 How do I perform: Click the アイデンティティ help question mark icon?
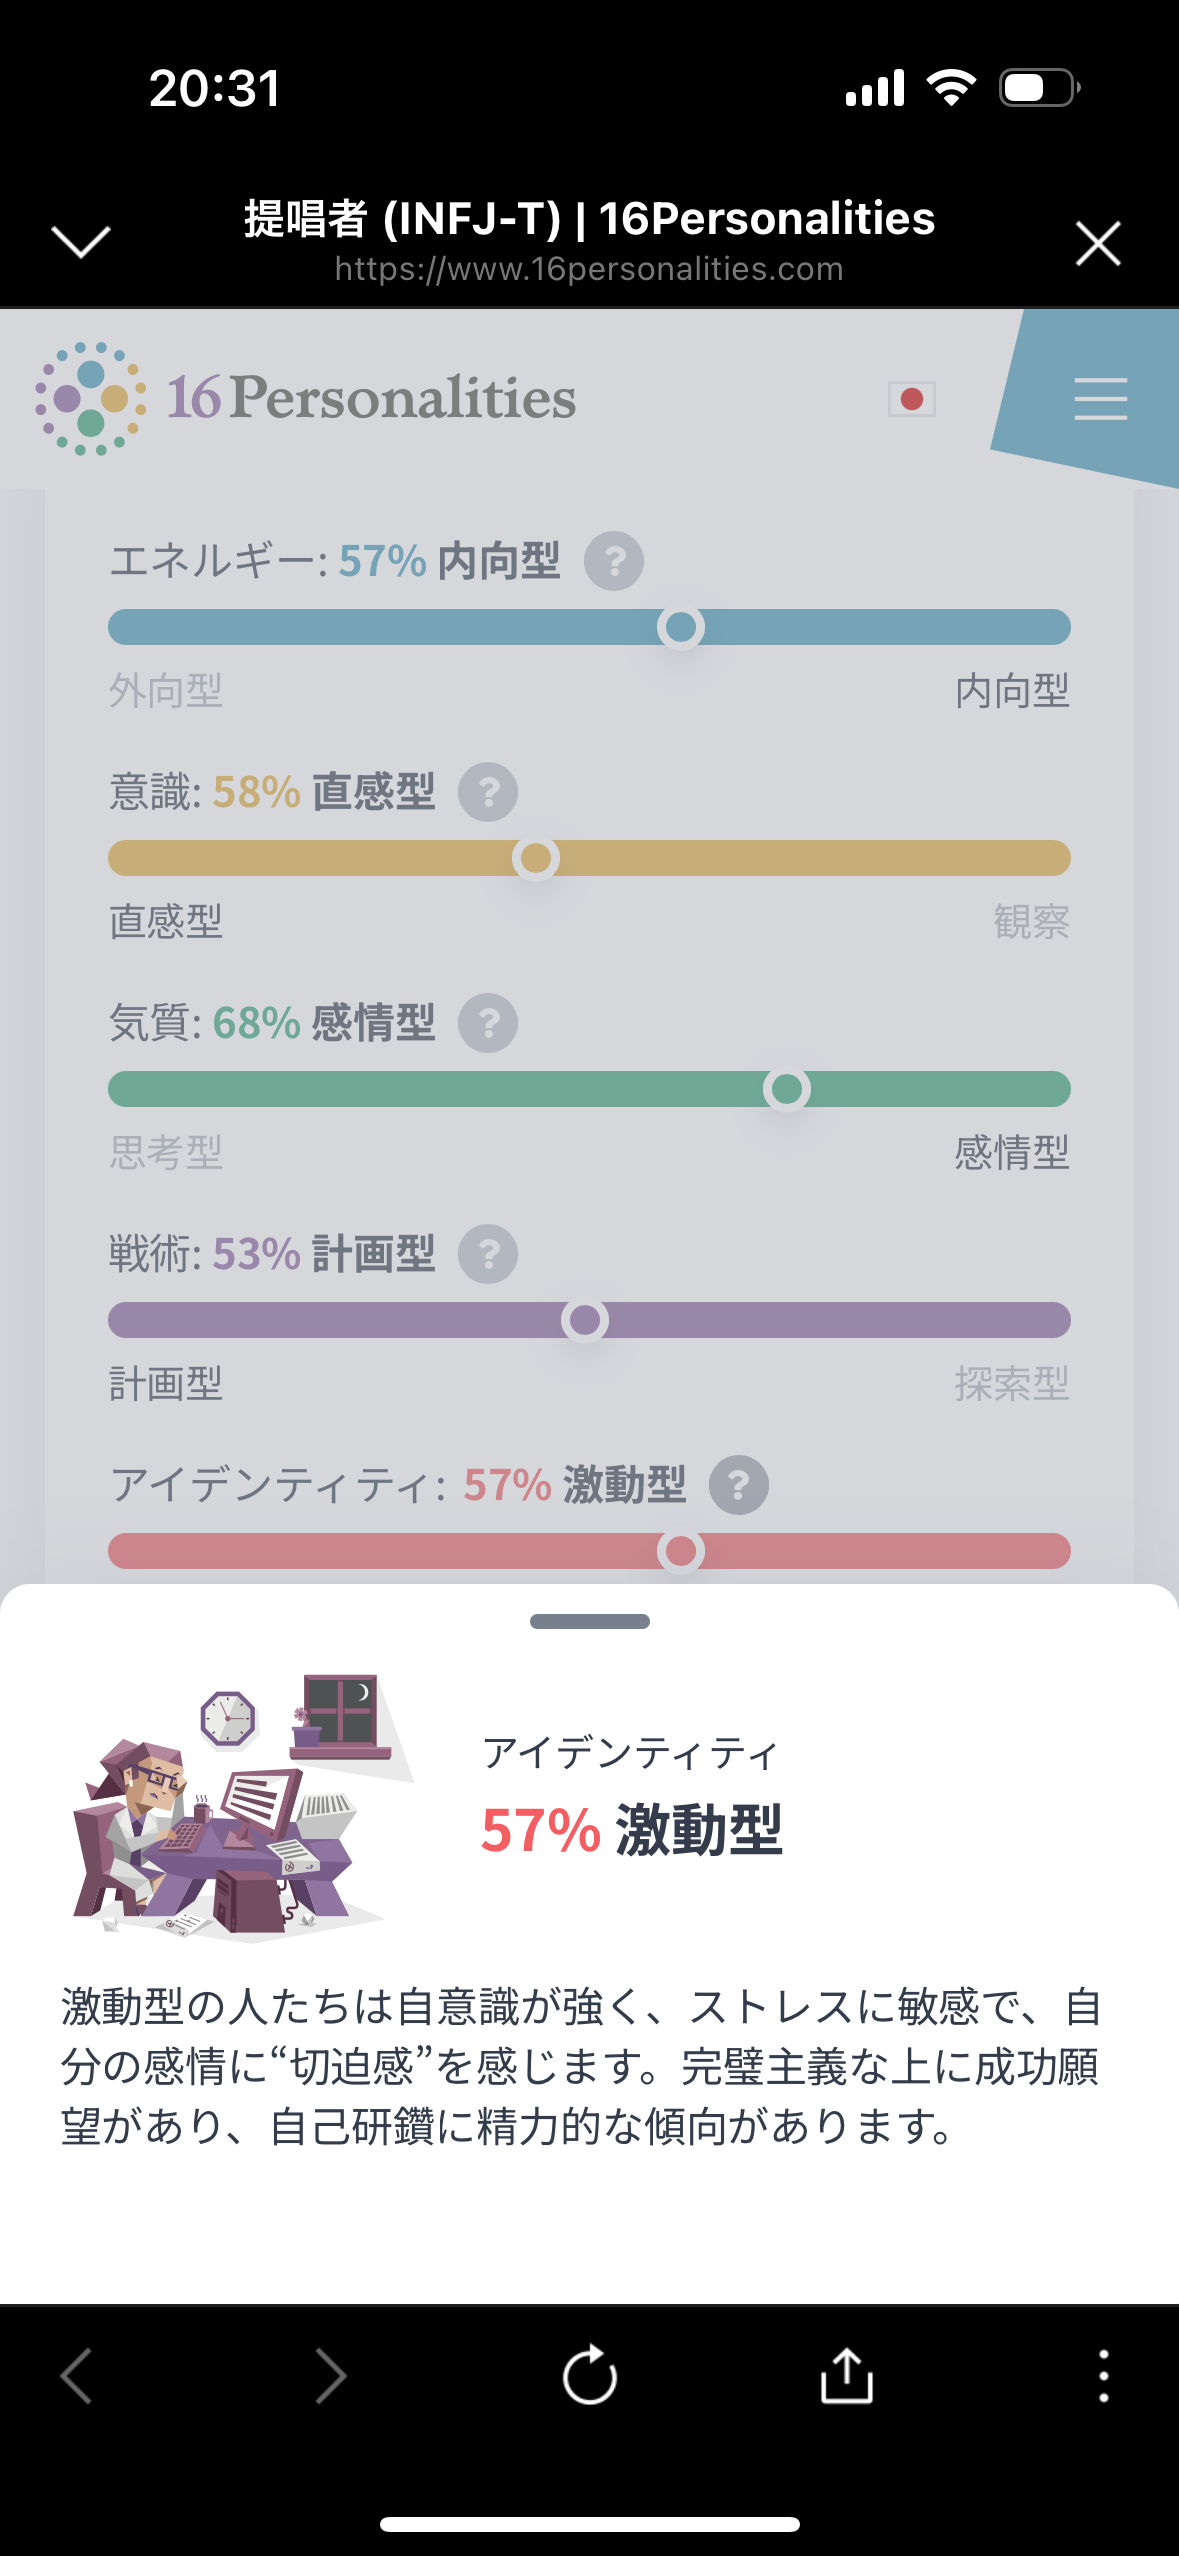click(738, 1485)
